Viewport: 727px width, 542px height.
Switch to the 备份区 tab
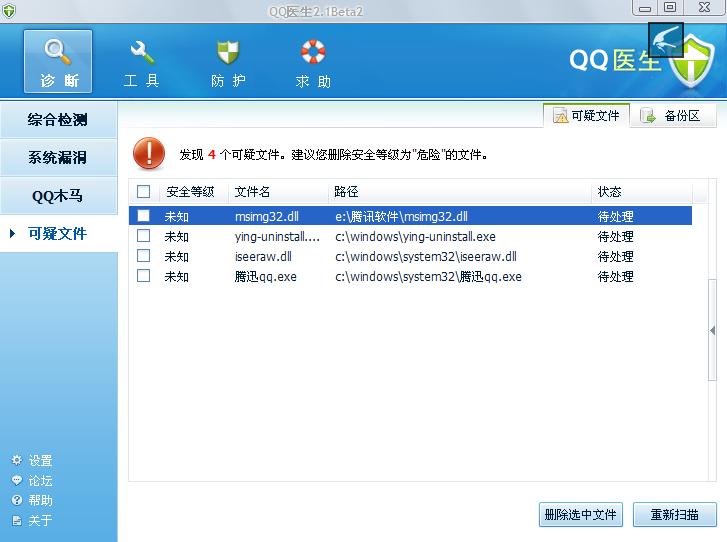pyautogui.click(x=673, y=115)
